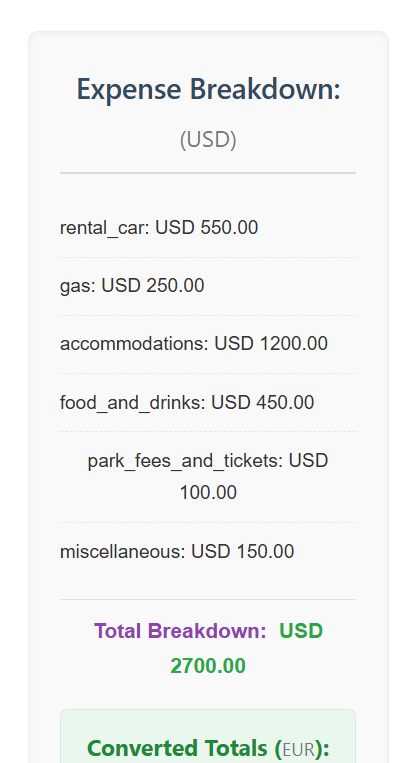The width and height of the screenshot is (418, 763).
Task: Select the gas USD 250.00 entry
Action: 208,286
